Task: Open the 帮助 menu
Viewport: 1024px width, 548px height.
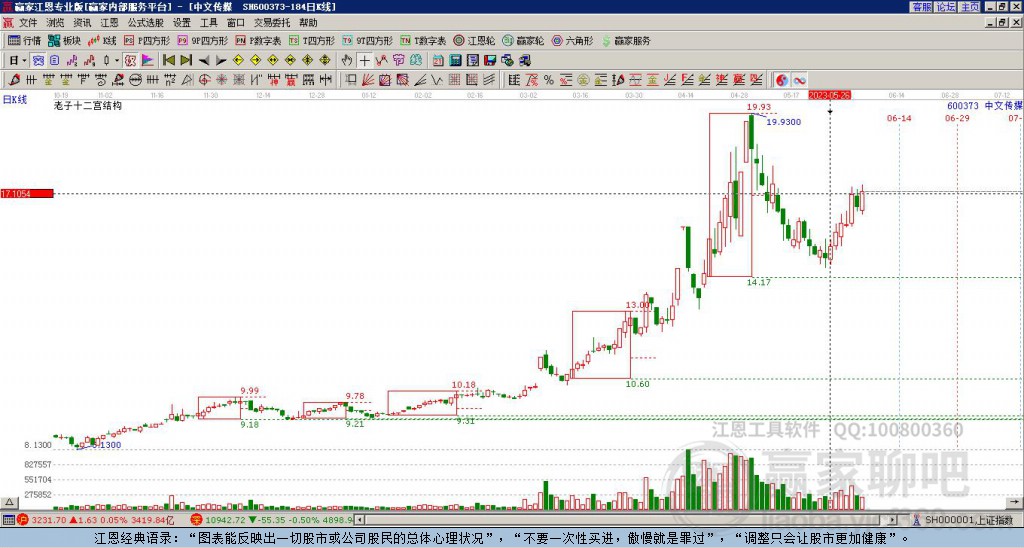Action: tap(308, 23)
